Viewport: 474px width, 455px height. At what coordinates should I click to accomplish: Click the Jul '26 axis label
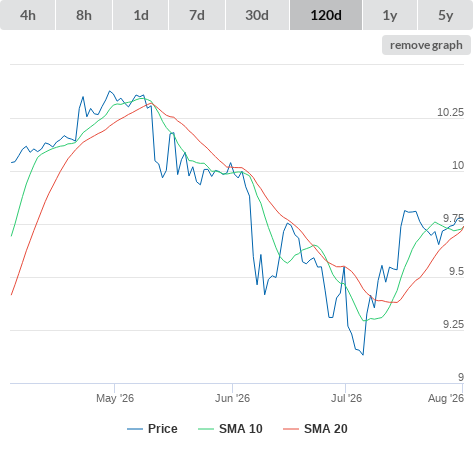346,398
